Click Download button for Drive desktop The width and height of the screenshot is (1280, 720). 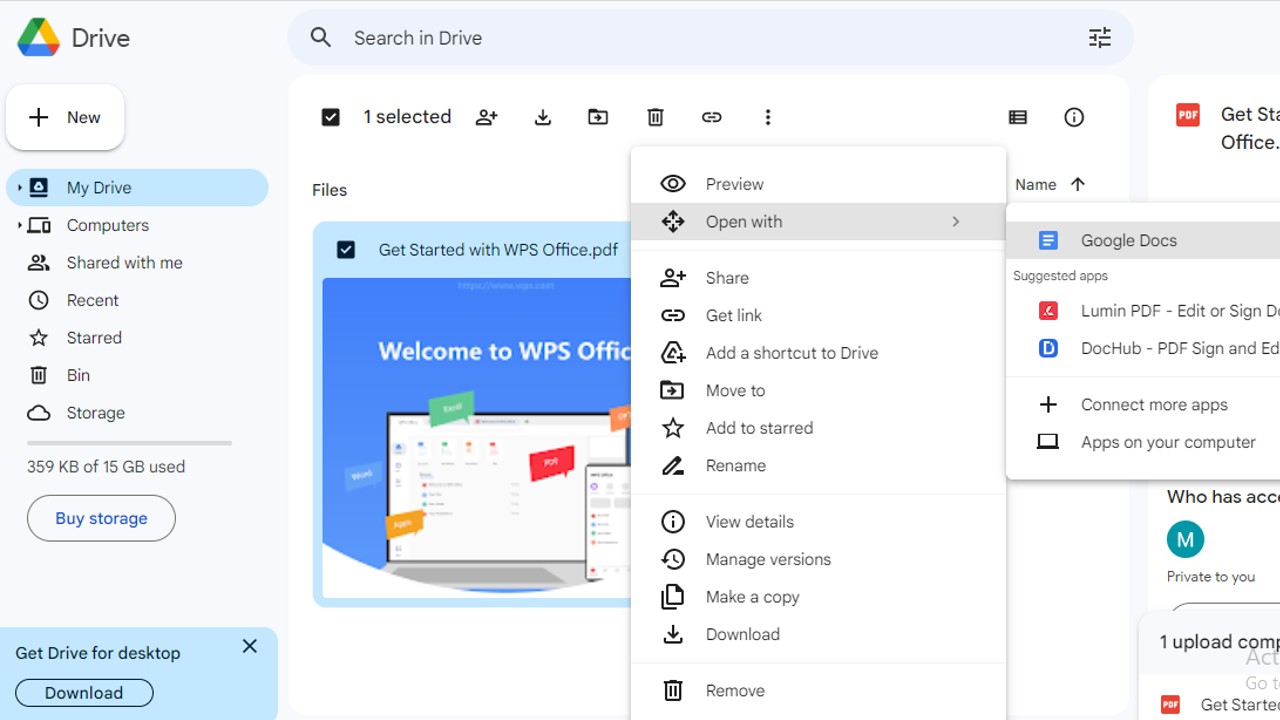pos(84,693)
